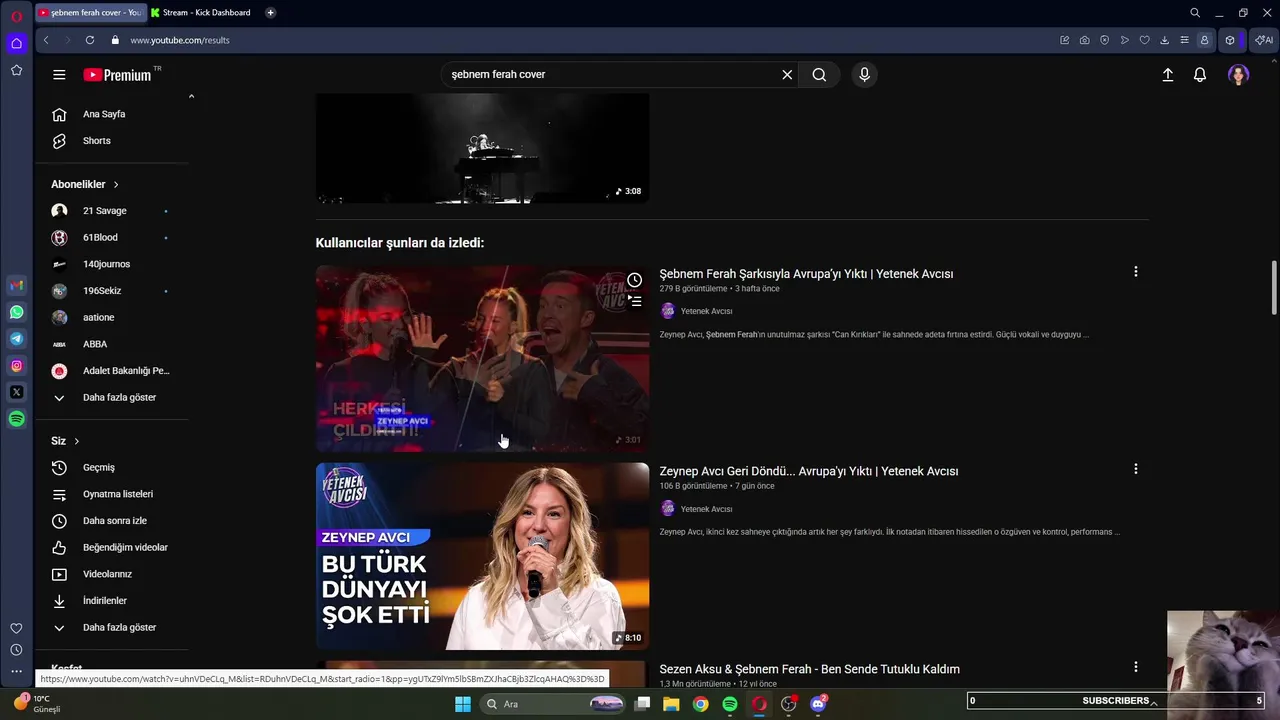
Task: Collapse sidebar scroll up arrow
Action: pyautogui.click(x=191, y=97)
